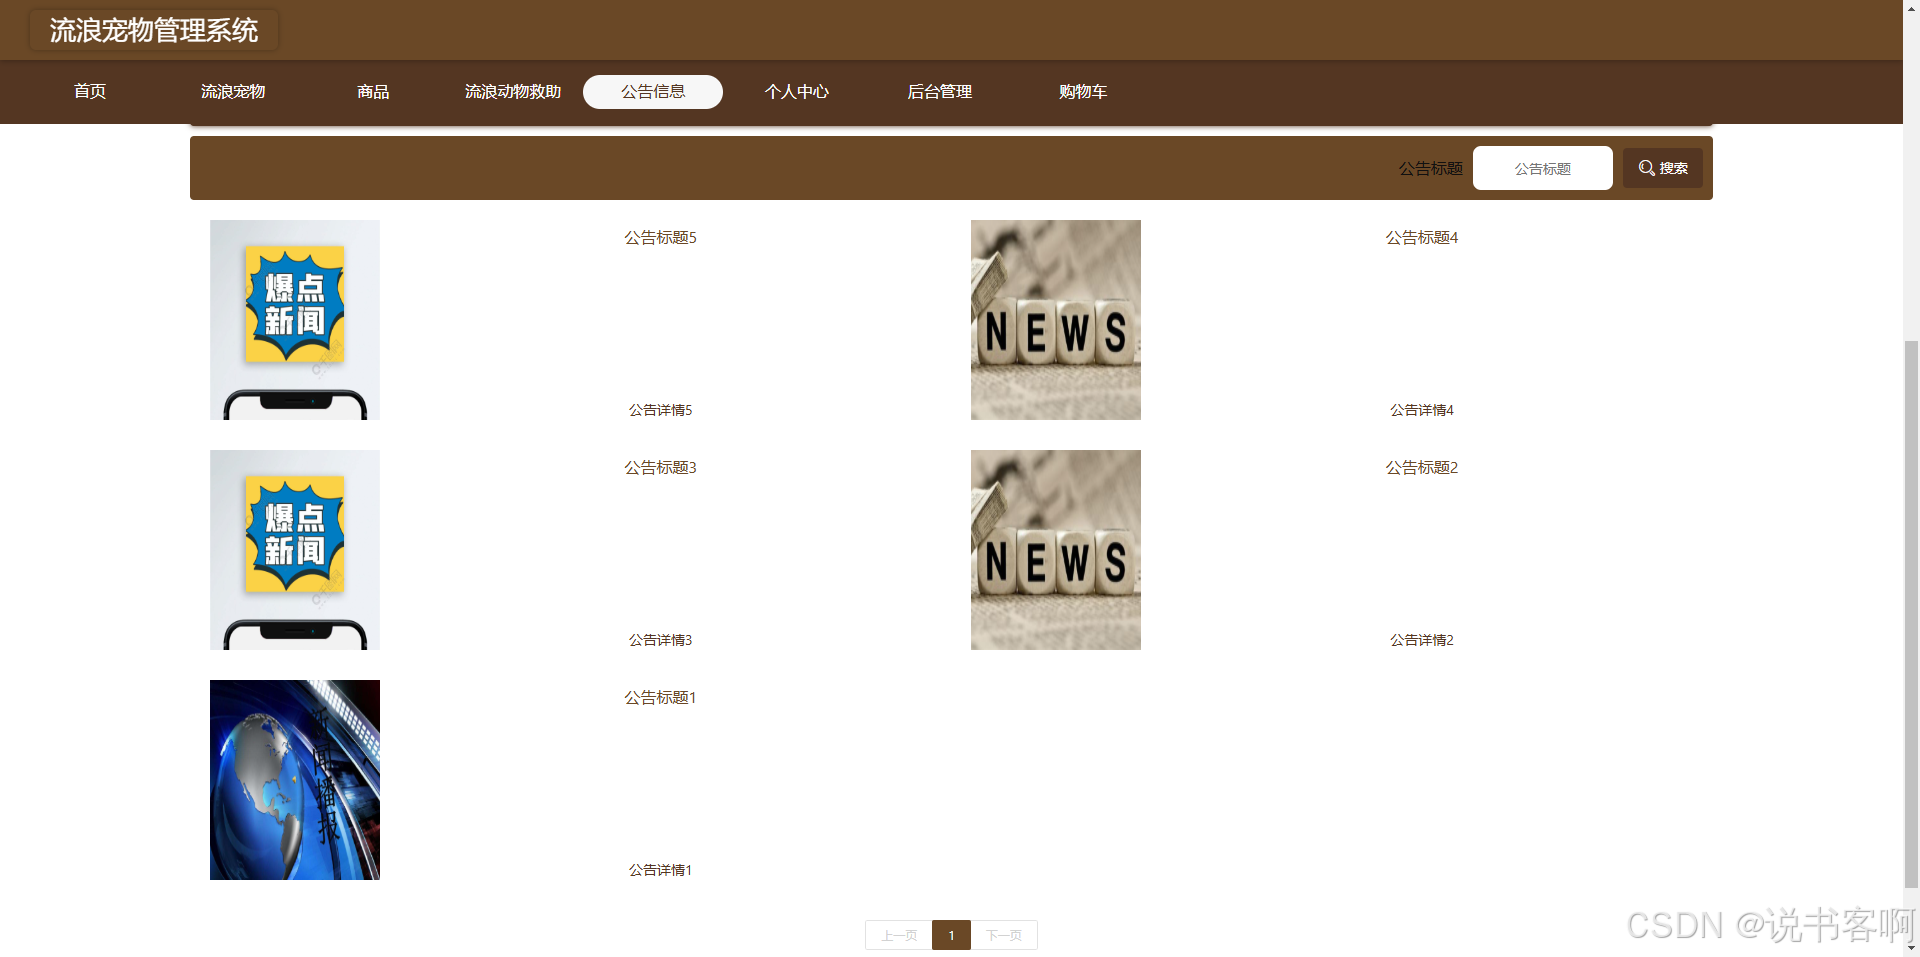Click the vertical page scrollbar thumb
Screen dimensions: 1920x957
click(x=1911, y=613)
